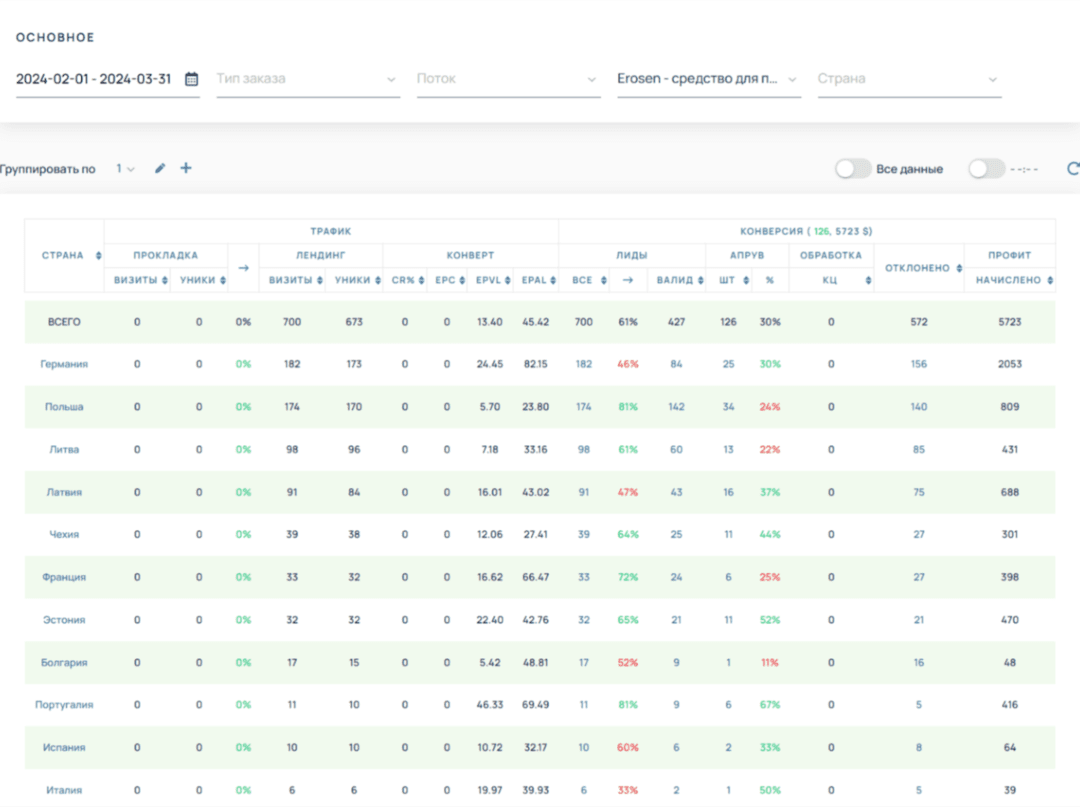The height and width of the screenshot is (808, 1080).
Task: Sort by СТРАНА column sort icon
Action: 98,256
